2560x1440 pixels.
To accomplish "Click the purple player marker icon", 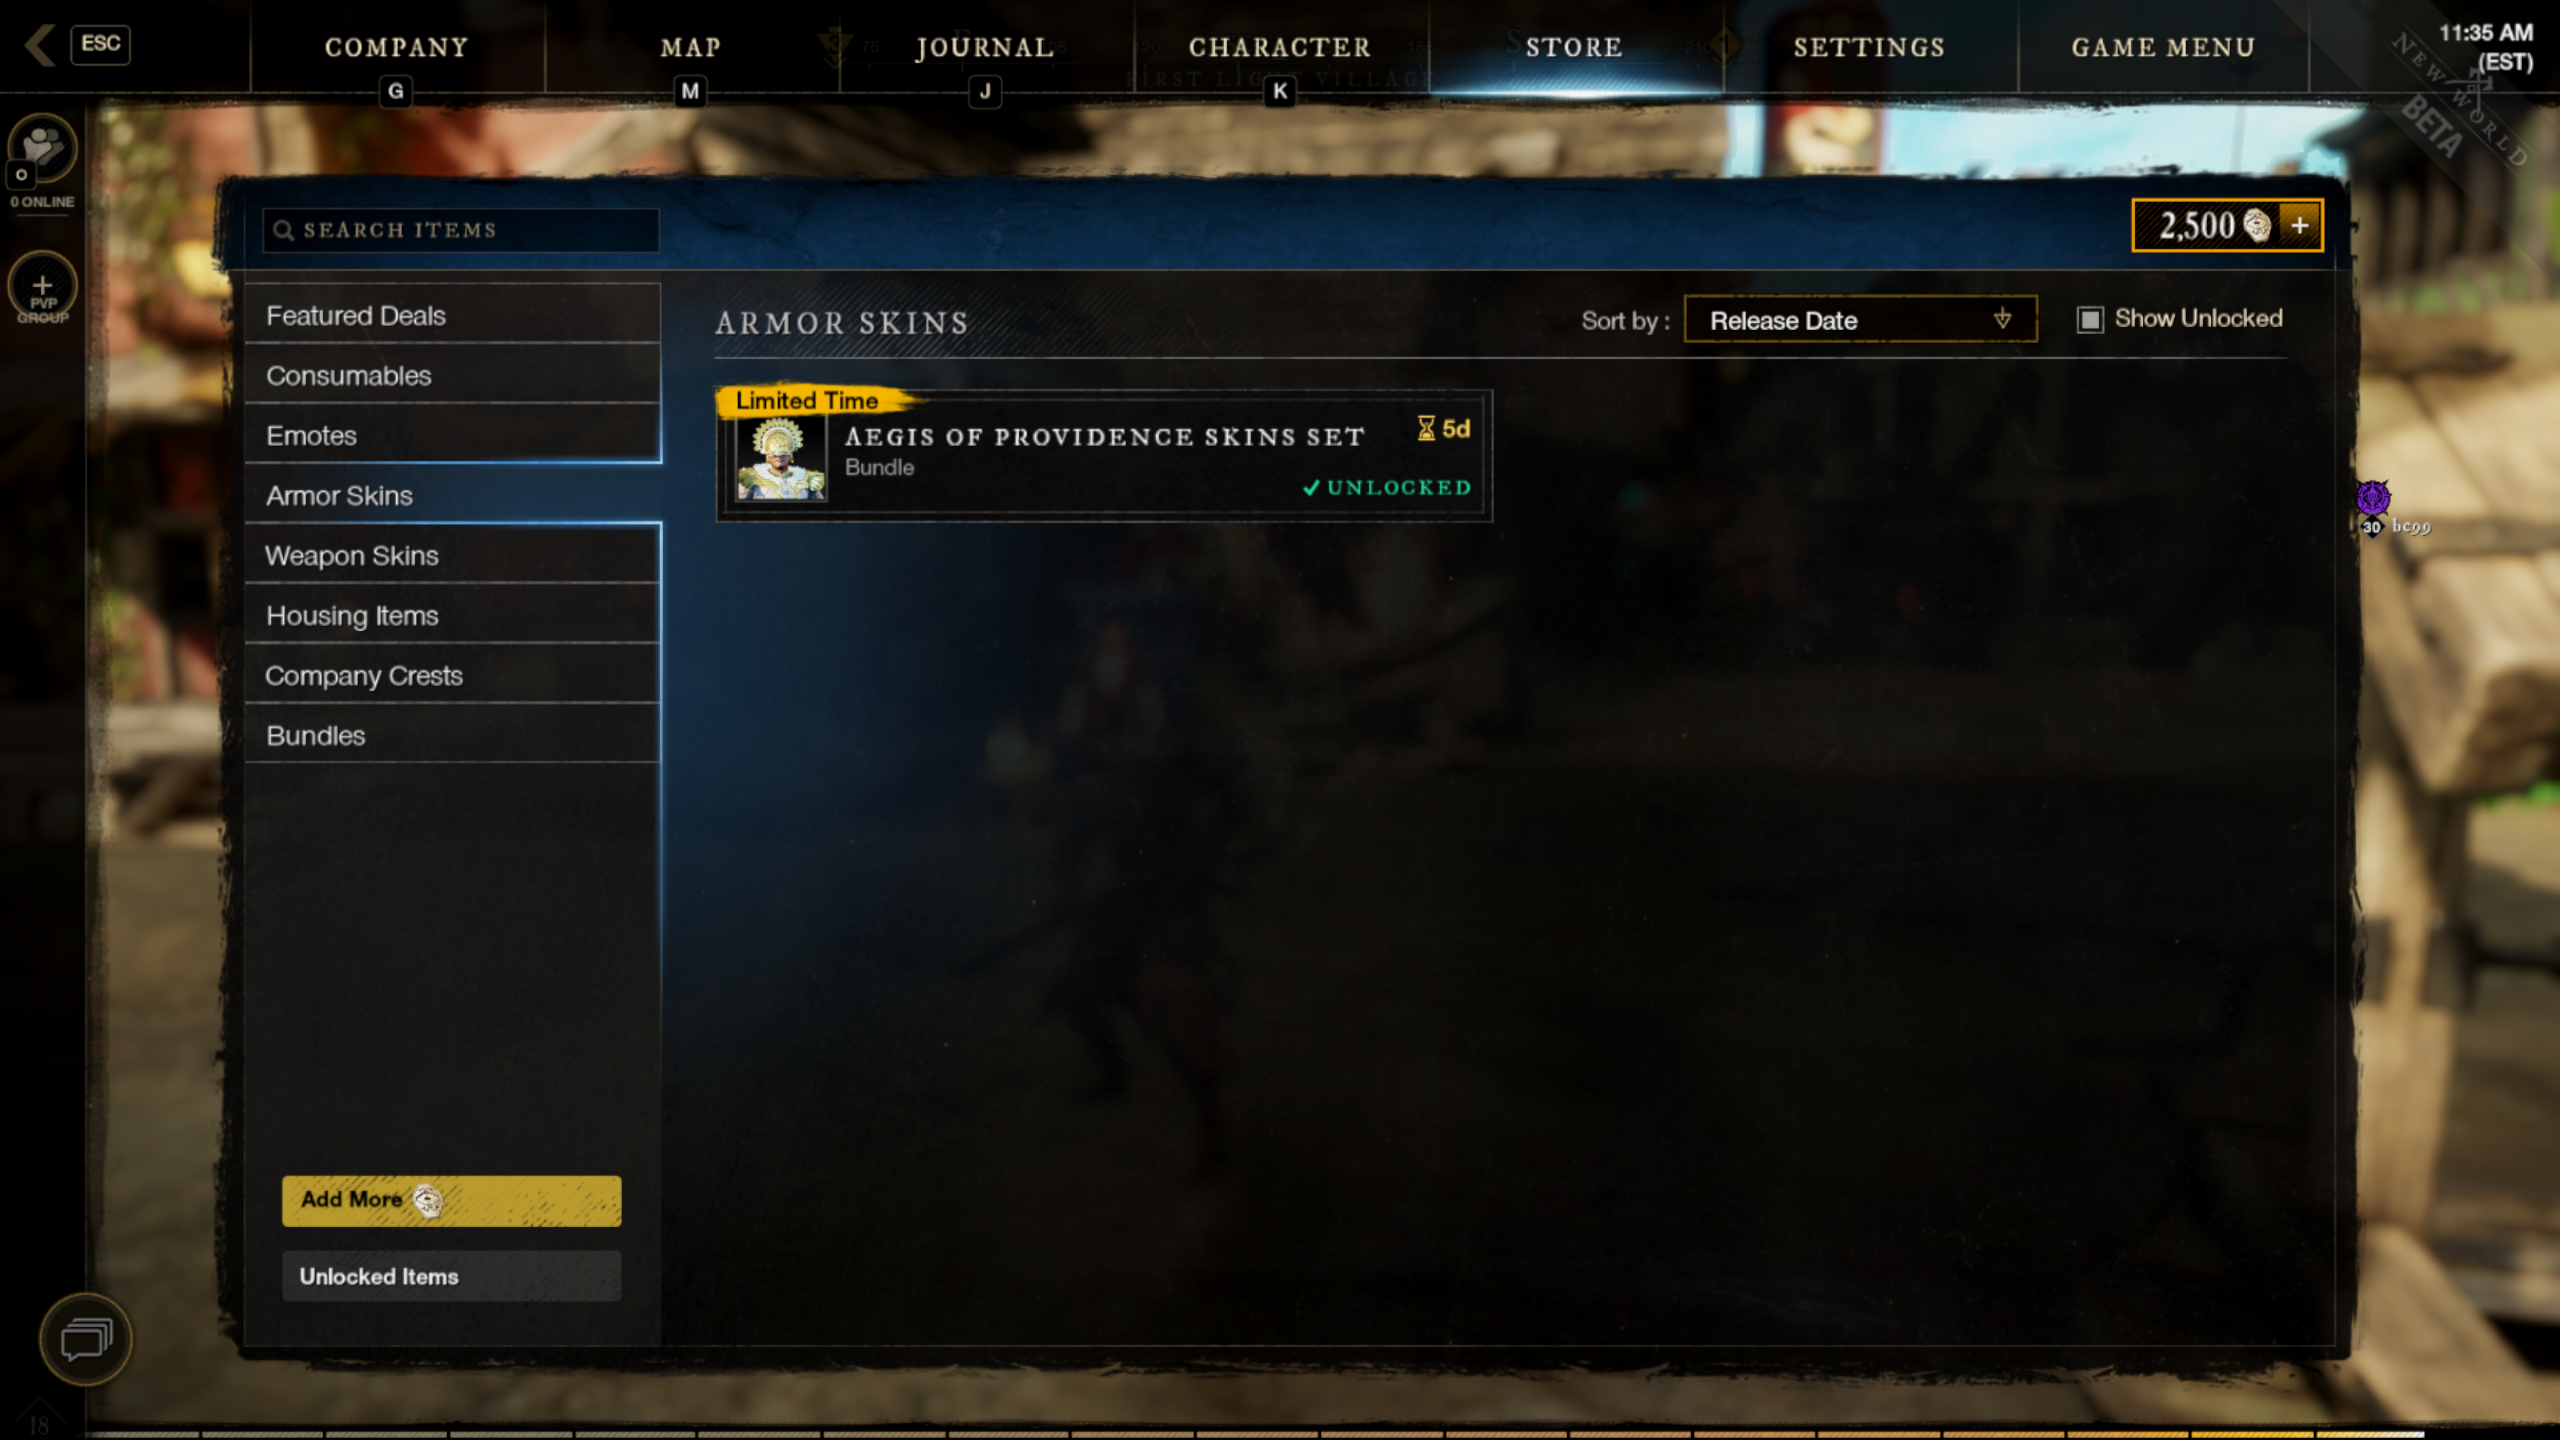I will [x=2373, y=498].
